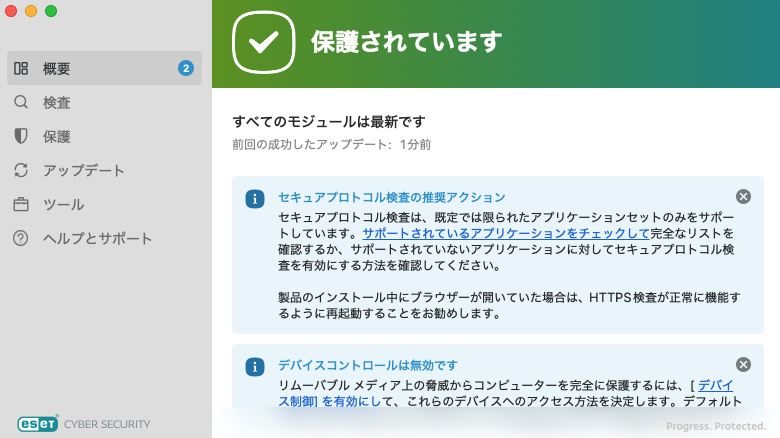Click the Protection (保護) shield icon

(20, 136)
